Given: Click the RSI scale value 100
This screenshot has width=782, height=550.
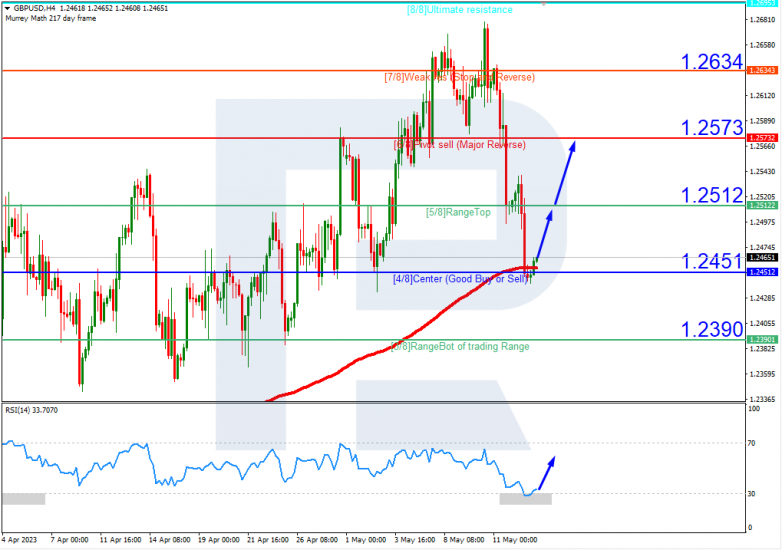Looking at the screenshot, I should point(754,409).
